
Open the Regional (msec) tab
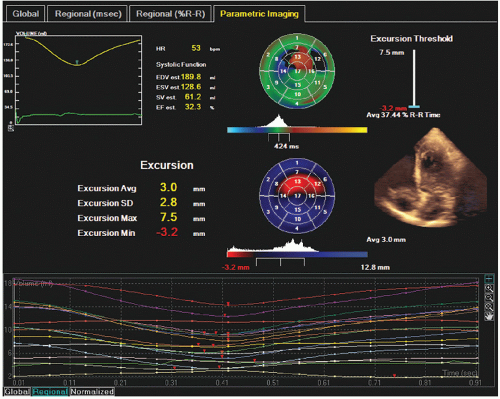pyautogui.click(x=88, y=14)
